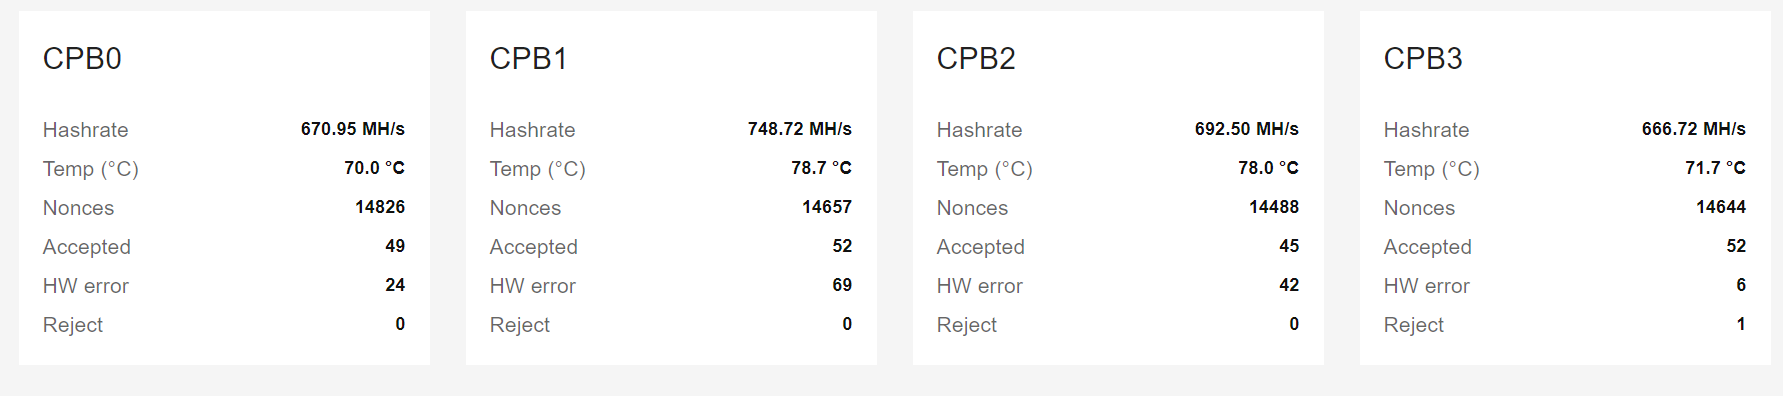The width and height of the screenshot is (1783, 396).
Task: Click CPB0 hashrate value 670.95 MH/s
Action: coord(353,129)
